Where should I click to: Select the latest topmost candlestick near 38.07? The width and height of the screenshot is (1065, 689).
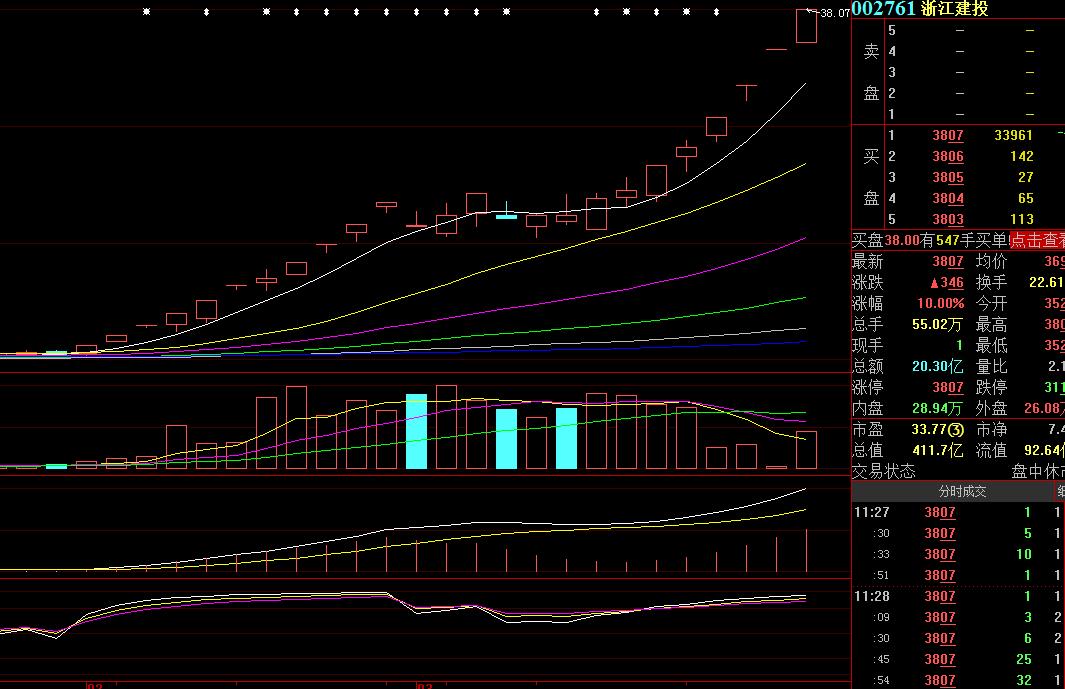[x=806, y=27]
